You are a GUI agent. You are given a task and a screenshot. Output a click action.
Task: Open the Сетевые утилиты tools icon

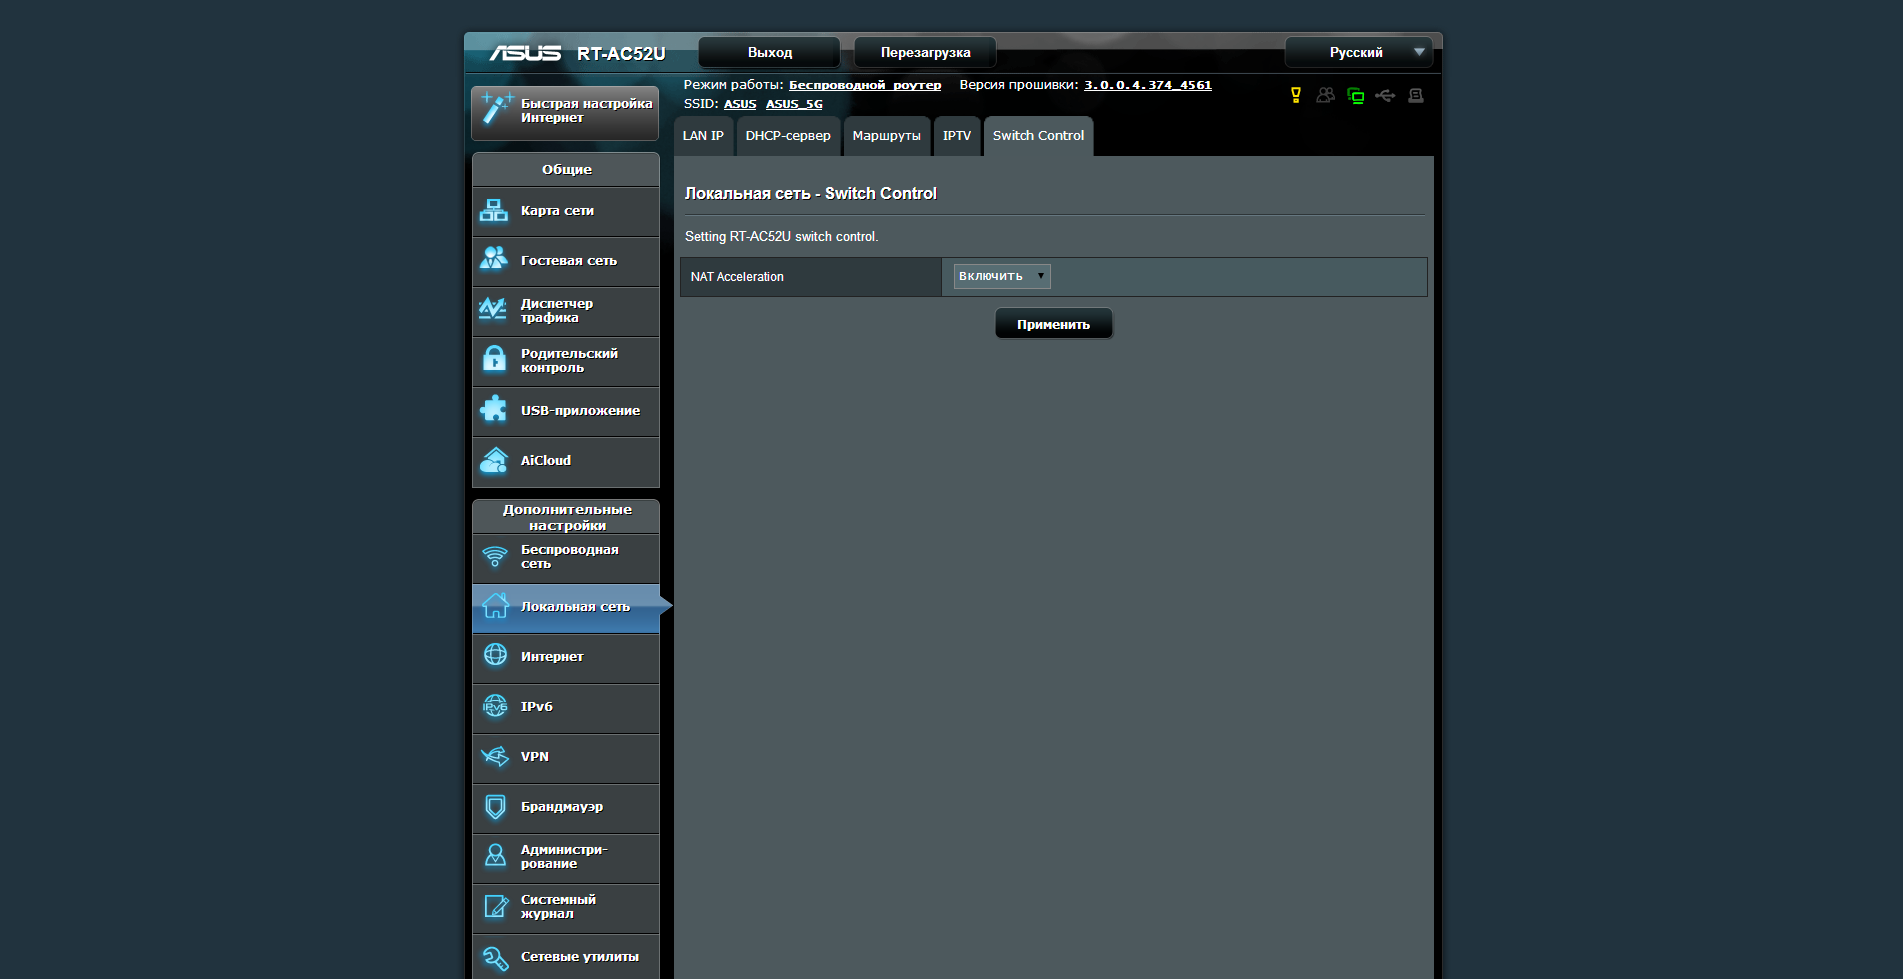click(x=495, y=958)
